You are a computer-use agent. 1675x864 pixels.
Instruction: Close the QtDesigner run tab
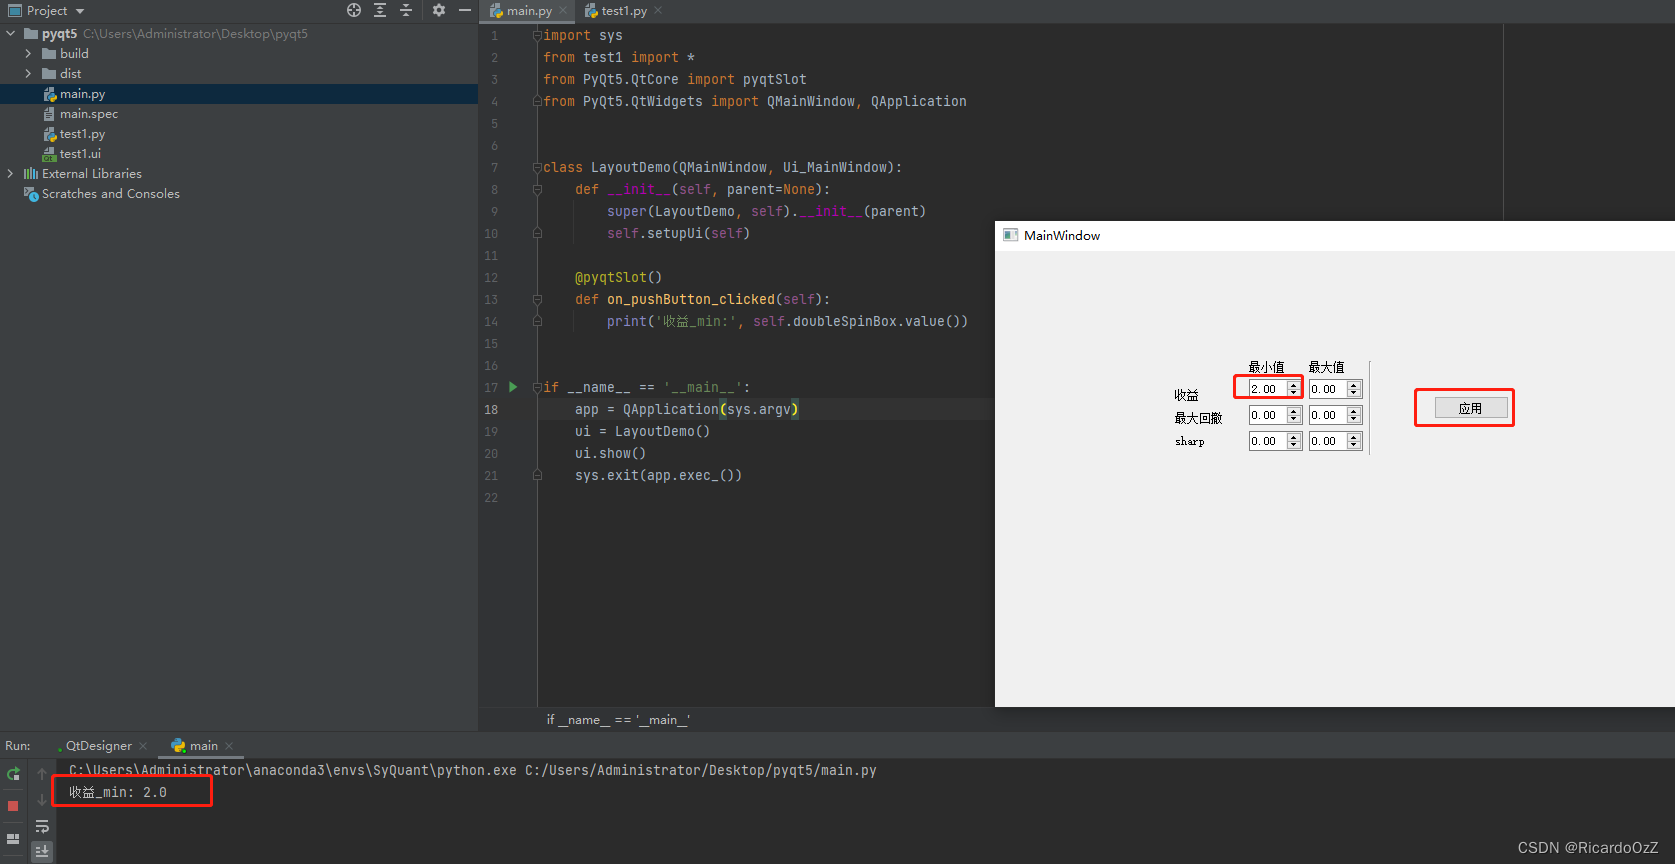[x=143, y=746]
